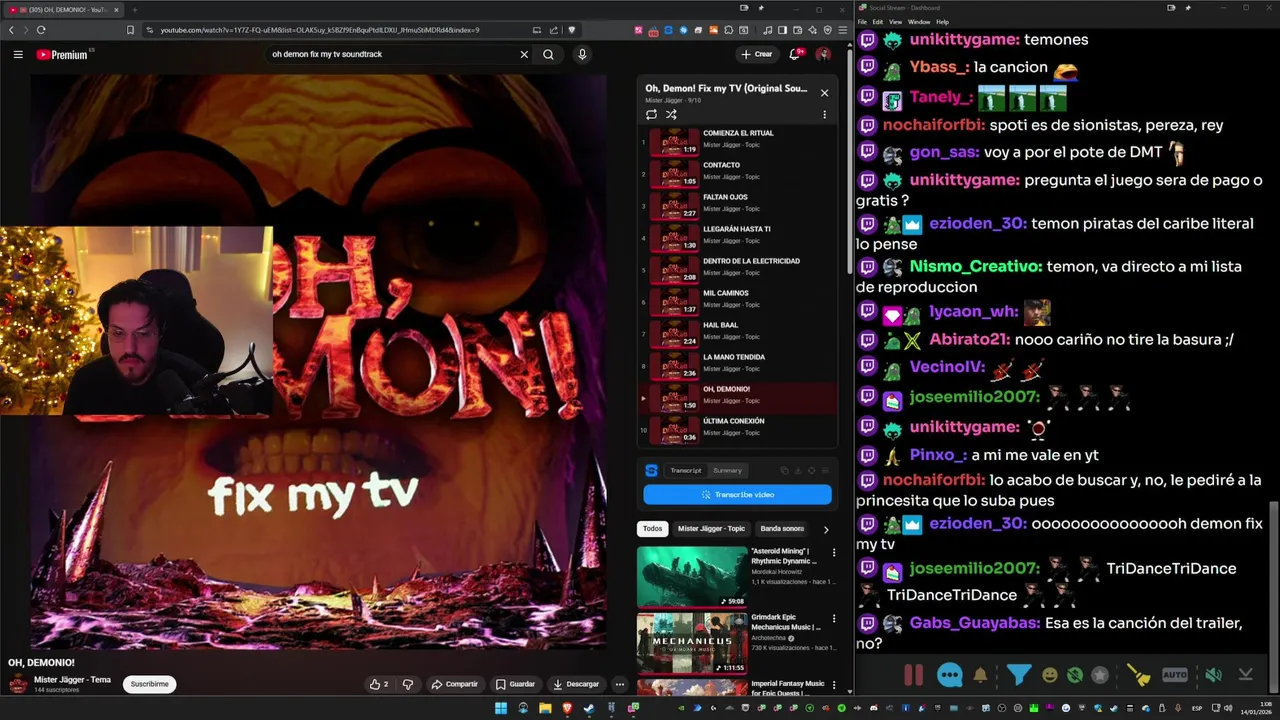Open YouTube notifications bell

[x=795, y=54]
